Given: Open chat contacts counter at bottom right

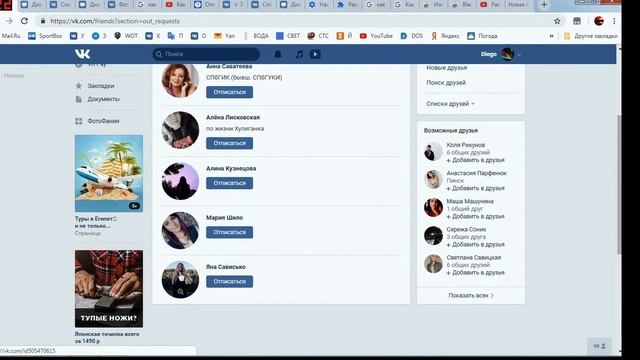Looking at the screenshot, I should [x=599, y=346].
